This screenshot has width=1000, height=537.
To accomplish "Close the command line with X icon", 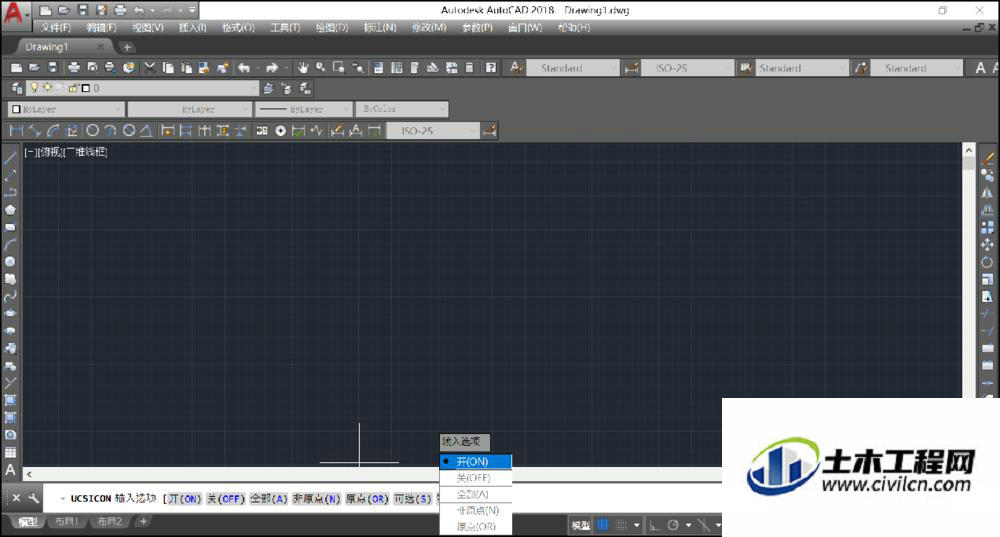I will [x=17, y=498].
